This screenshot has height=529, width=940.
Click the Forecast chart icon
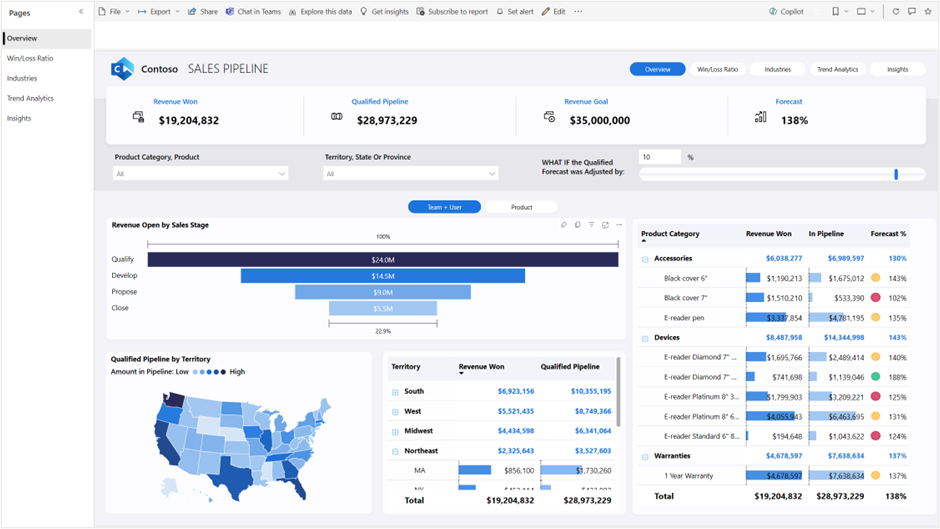760,117
